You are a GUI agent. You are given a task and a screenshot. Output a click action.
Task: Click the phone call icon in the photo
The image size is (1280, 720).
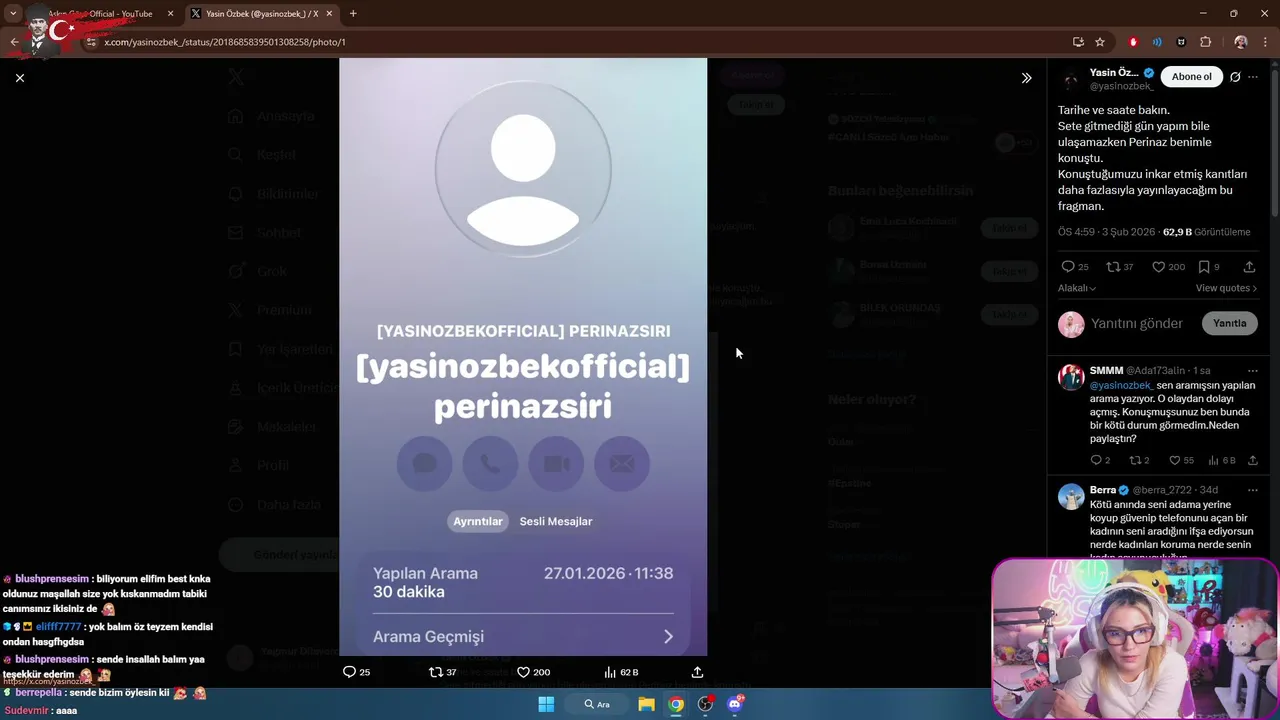click(x=490, y=464)
